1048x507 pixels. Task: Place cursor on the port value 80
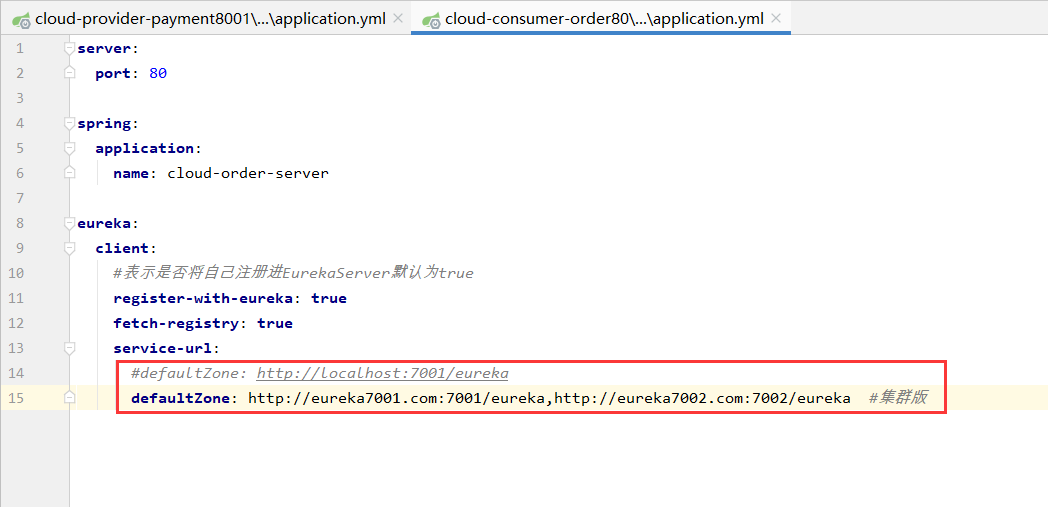(157, 73)
